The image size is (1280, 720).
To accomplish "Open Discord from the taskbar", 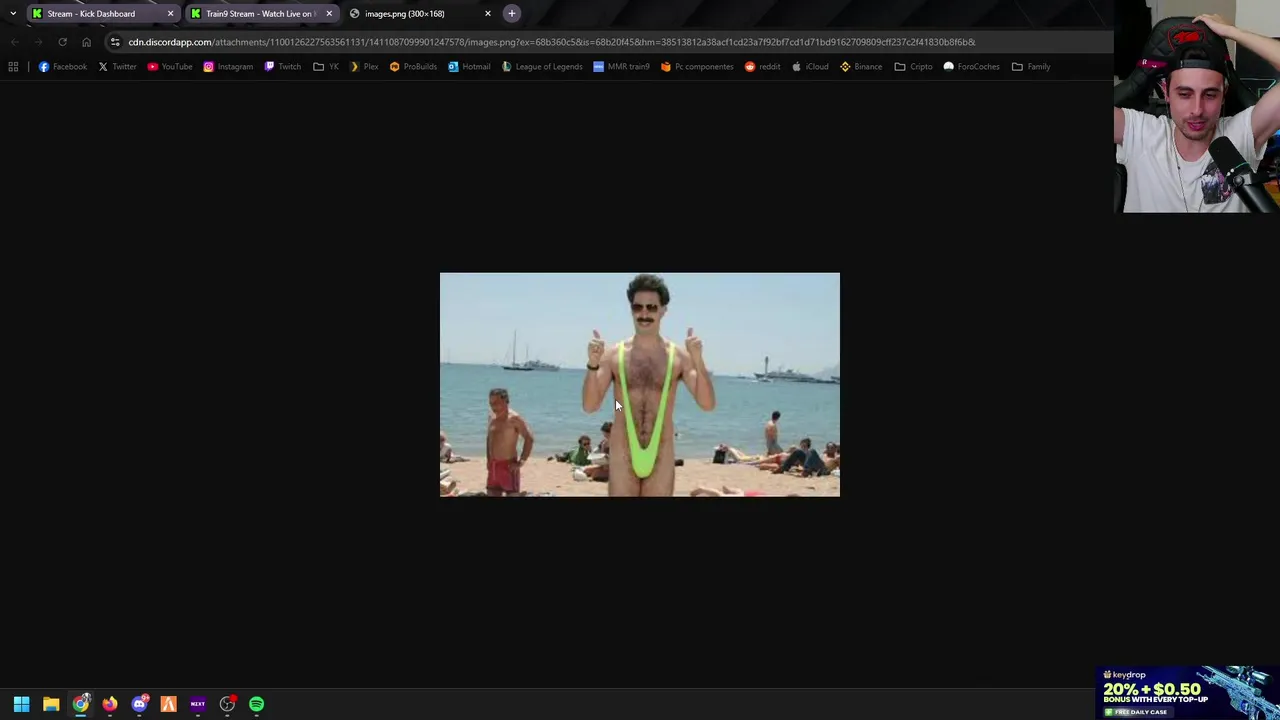I will pos(139,704).
